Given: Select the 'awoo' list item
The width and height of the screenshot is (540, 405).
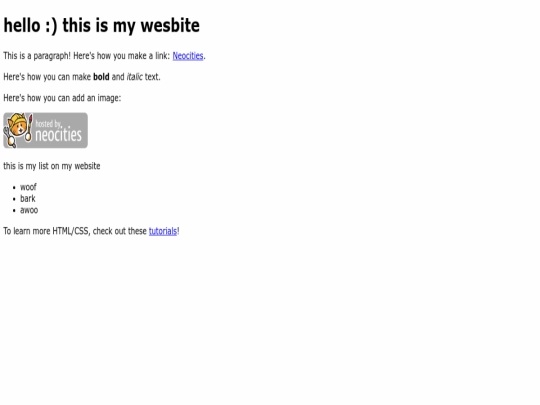Looking at the screenshot, I should point(29,210).
